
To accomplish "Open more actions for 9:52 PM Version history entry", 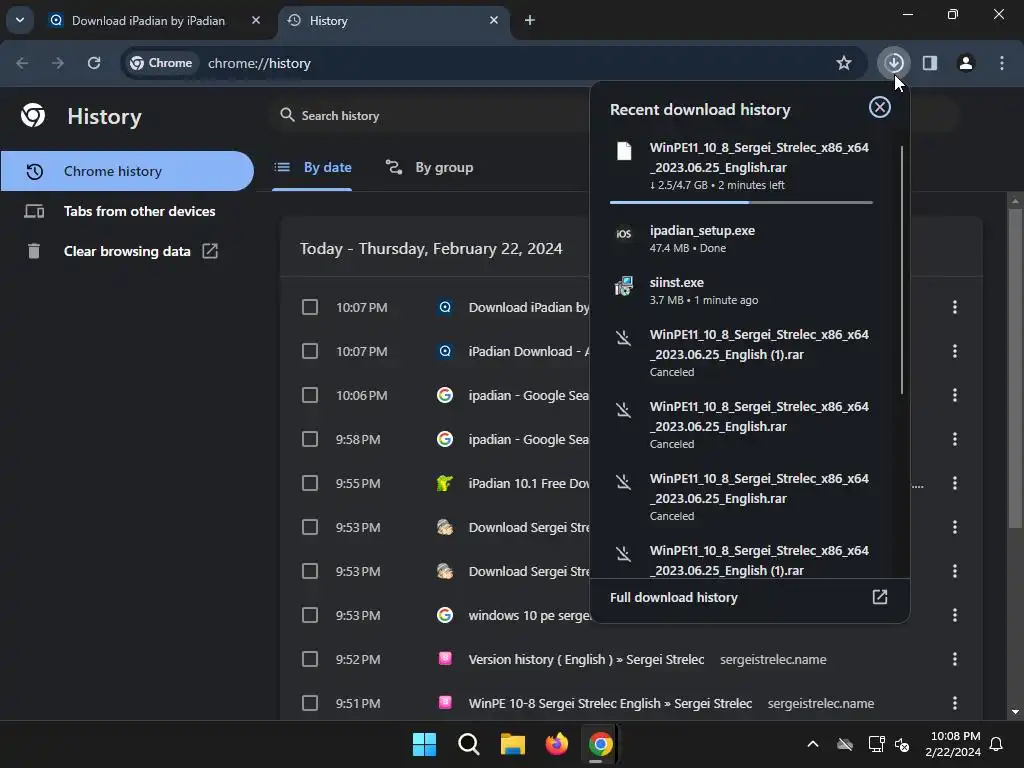I will (x=955, y=659).
